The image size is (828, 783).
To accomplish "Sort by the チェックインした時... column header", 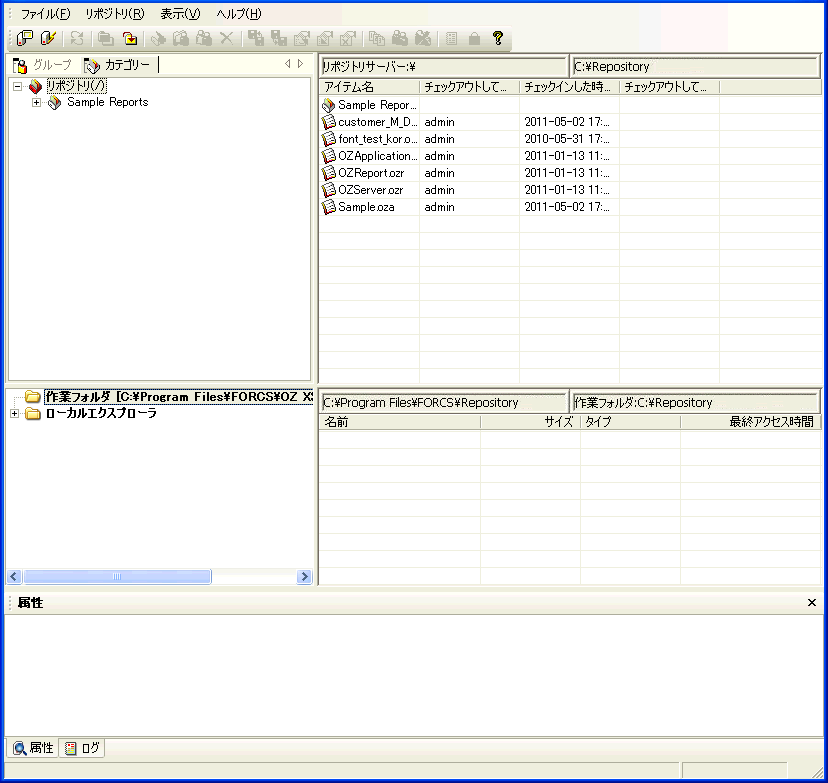I will (569, 87).
